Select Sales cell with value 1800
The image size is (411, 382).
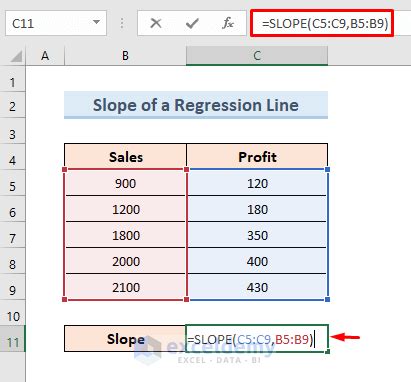[x=125, y=235]
